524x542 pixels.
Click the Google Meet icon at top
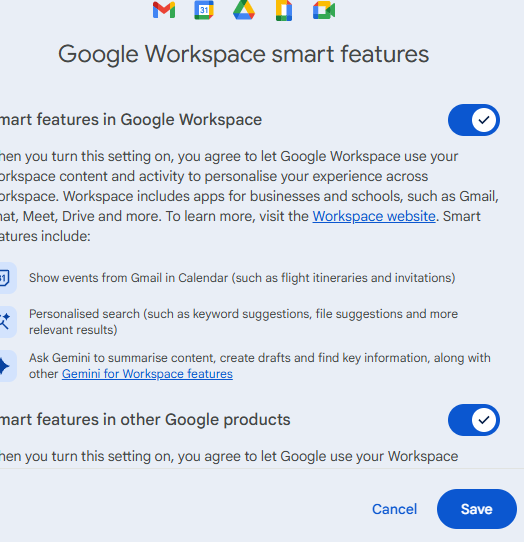324,10
